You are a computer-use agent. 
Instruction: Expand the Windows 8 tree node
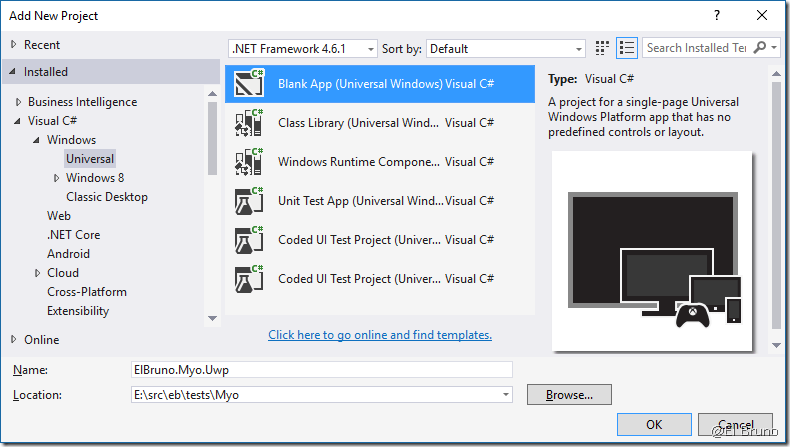coord(56,178)
